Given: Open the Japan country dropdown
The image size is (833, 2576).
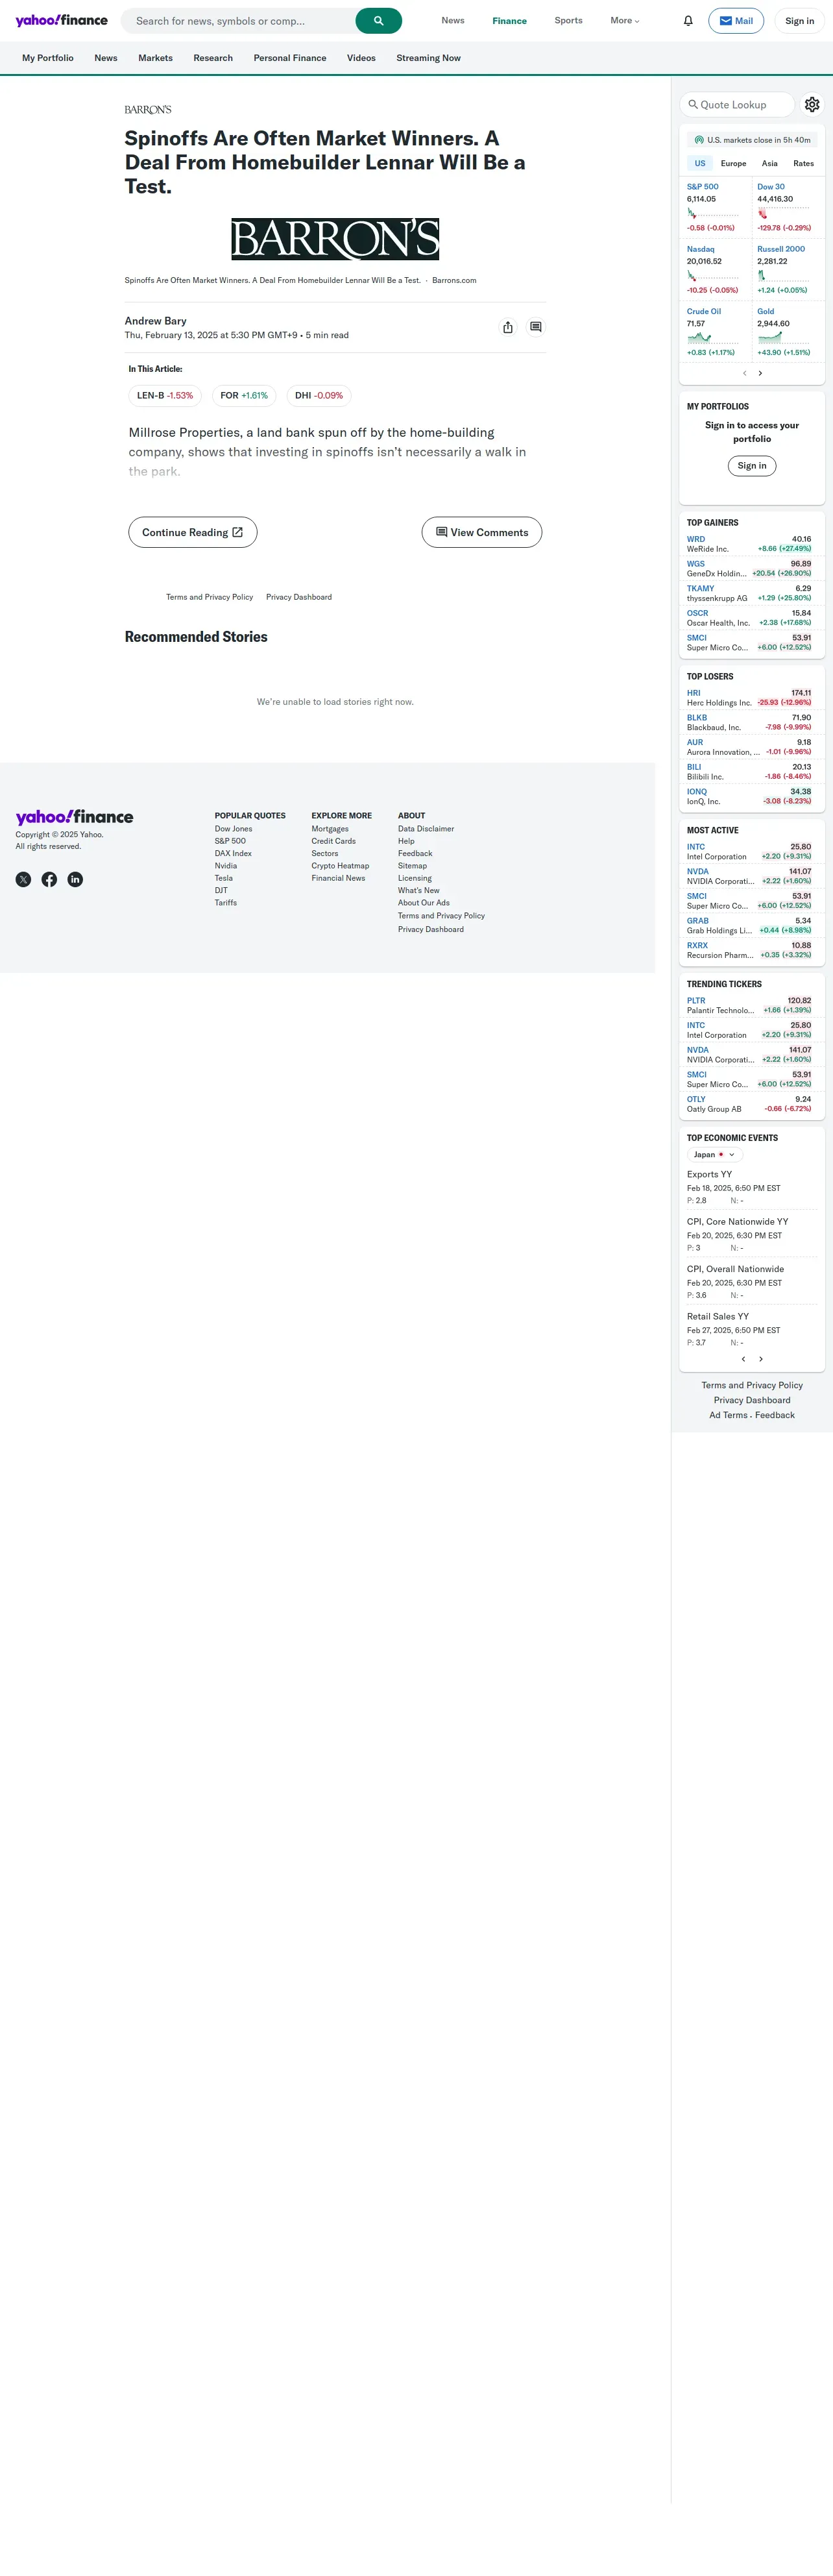Looking at the screenshot, I should point(714,1154).
